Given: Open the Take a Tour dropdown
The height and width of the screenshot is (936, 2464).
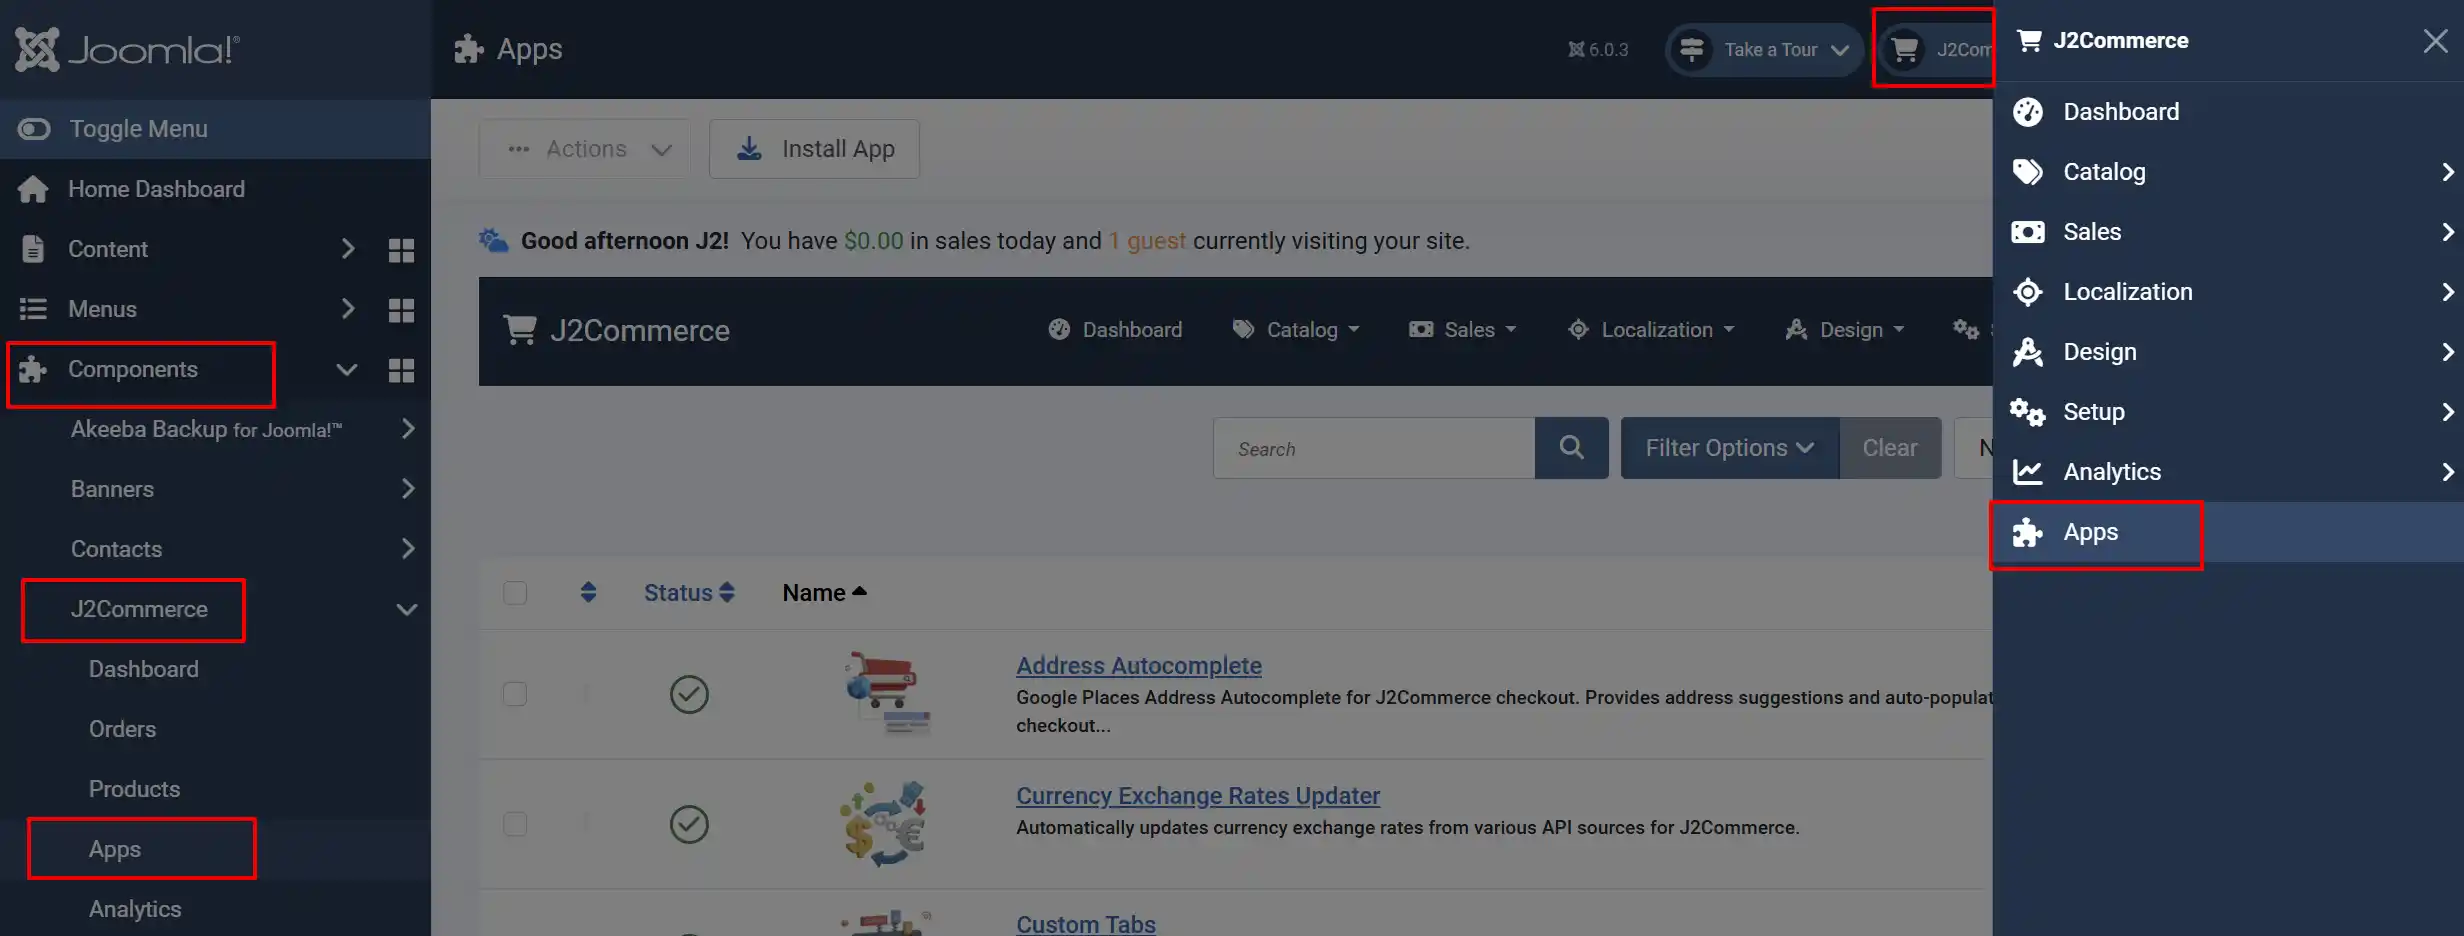Looking at the screenshot, I should pos(1764,49).
